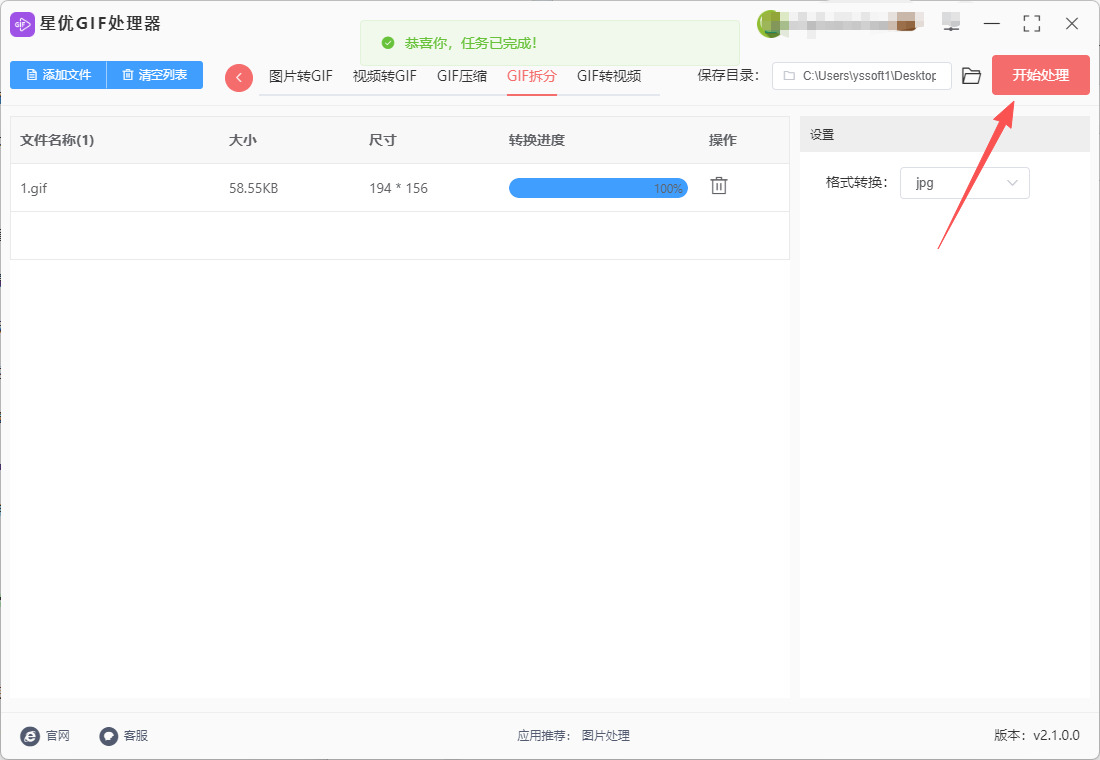Switch to 视频转GIF tab
The width and height of the screenshot is (1100, 760).
coord(384,76)
